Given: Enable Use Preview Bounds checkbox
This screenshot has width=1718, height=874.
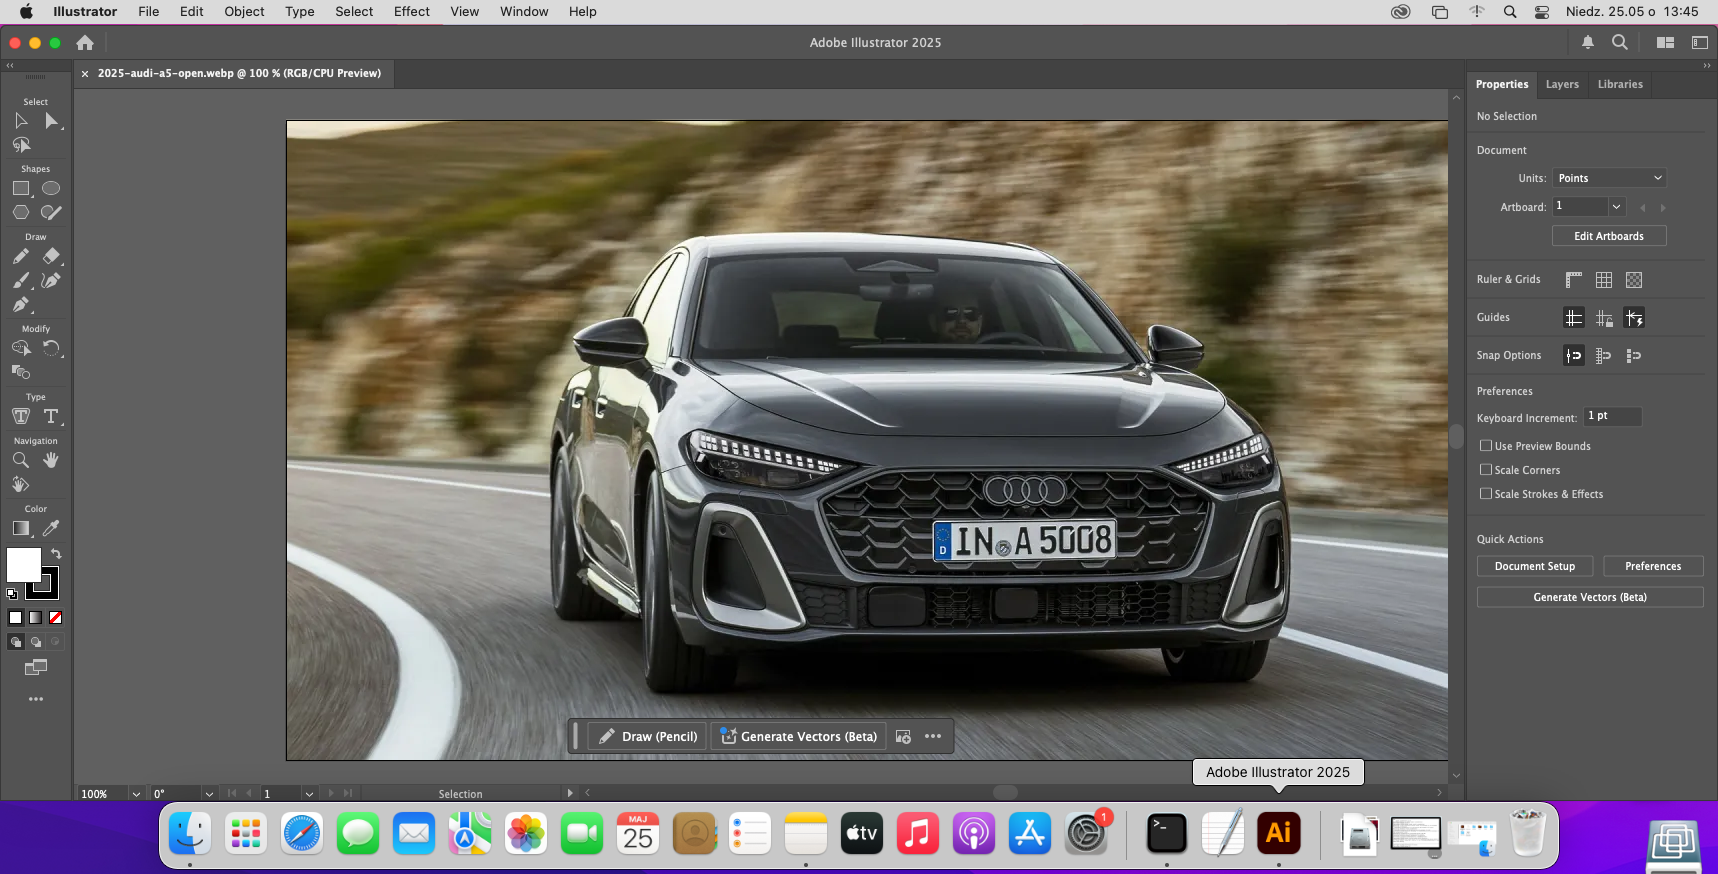Looking at the screenshot, I should [x=1486, y=446].
